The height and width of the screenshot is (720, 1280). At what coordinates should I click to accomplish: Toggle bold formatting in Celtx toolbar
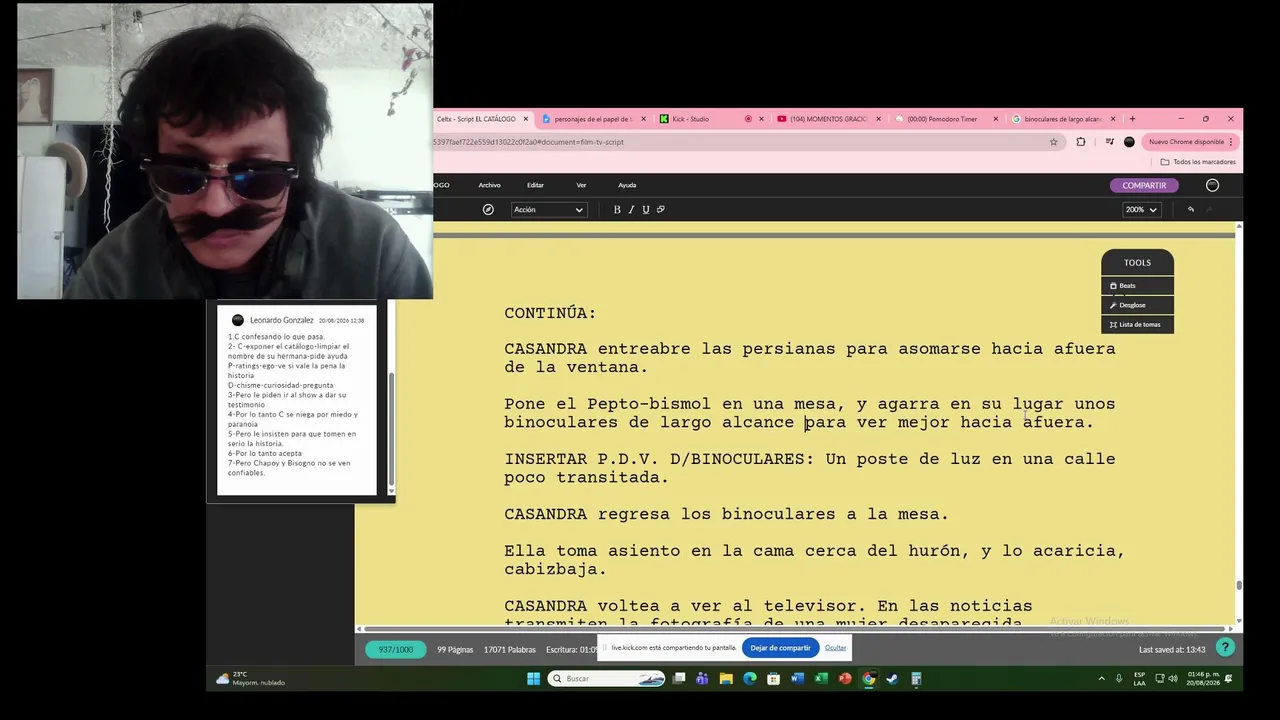pyautogui.click(x=617, y=210)
